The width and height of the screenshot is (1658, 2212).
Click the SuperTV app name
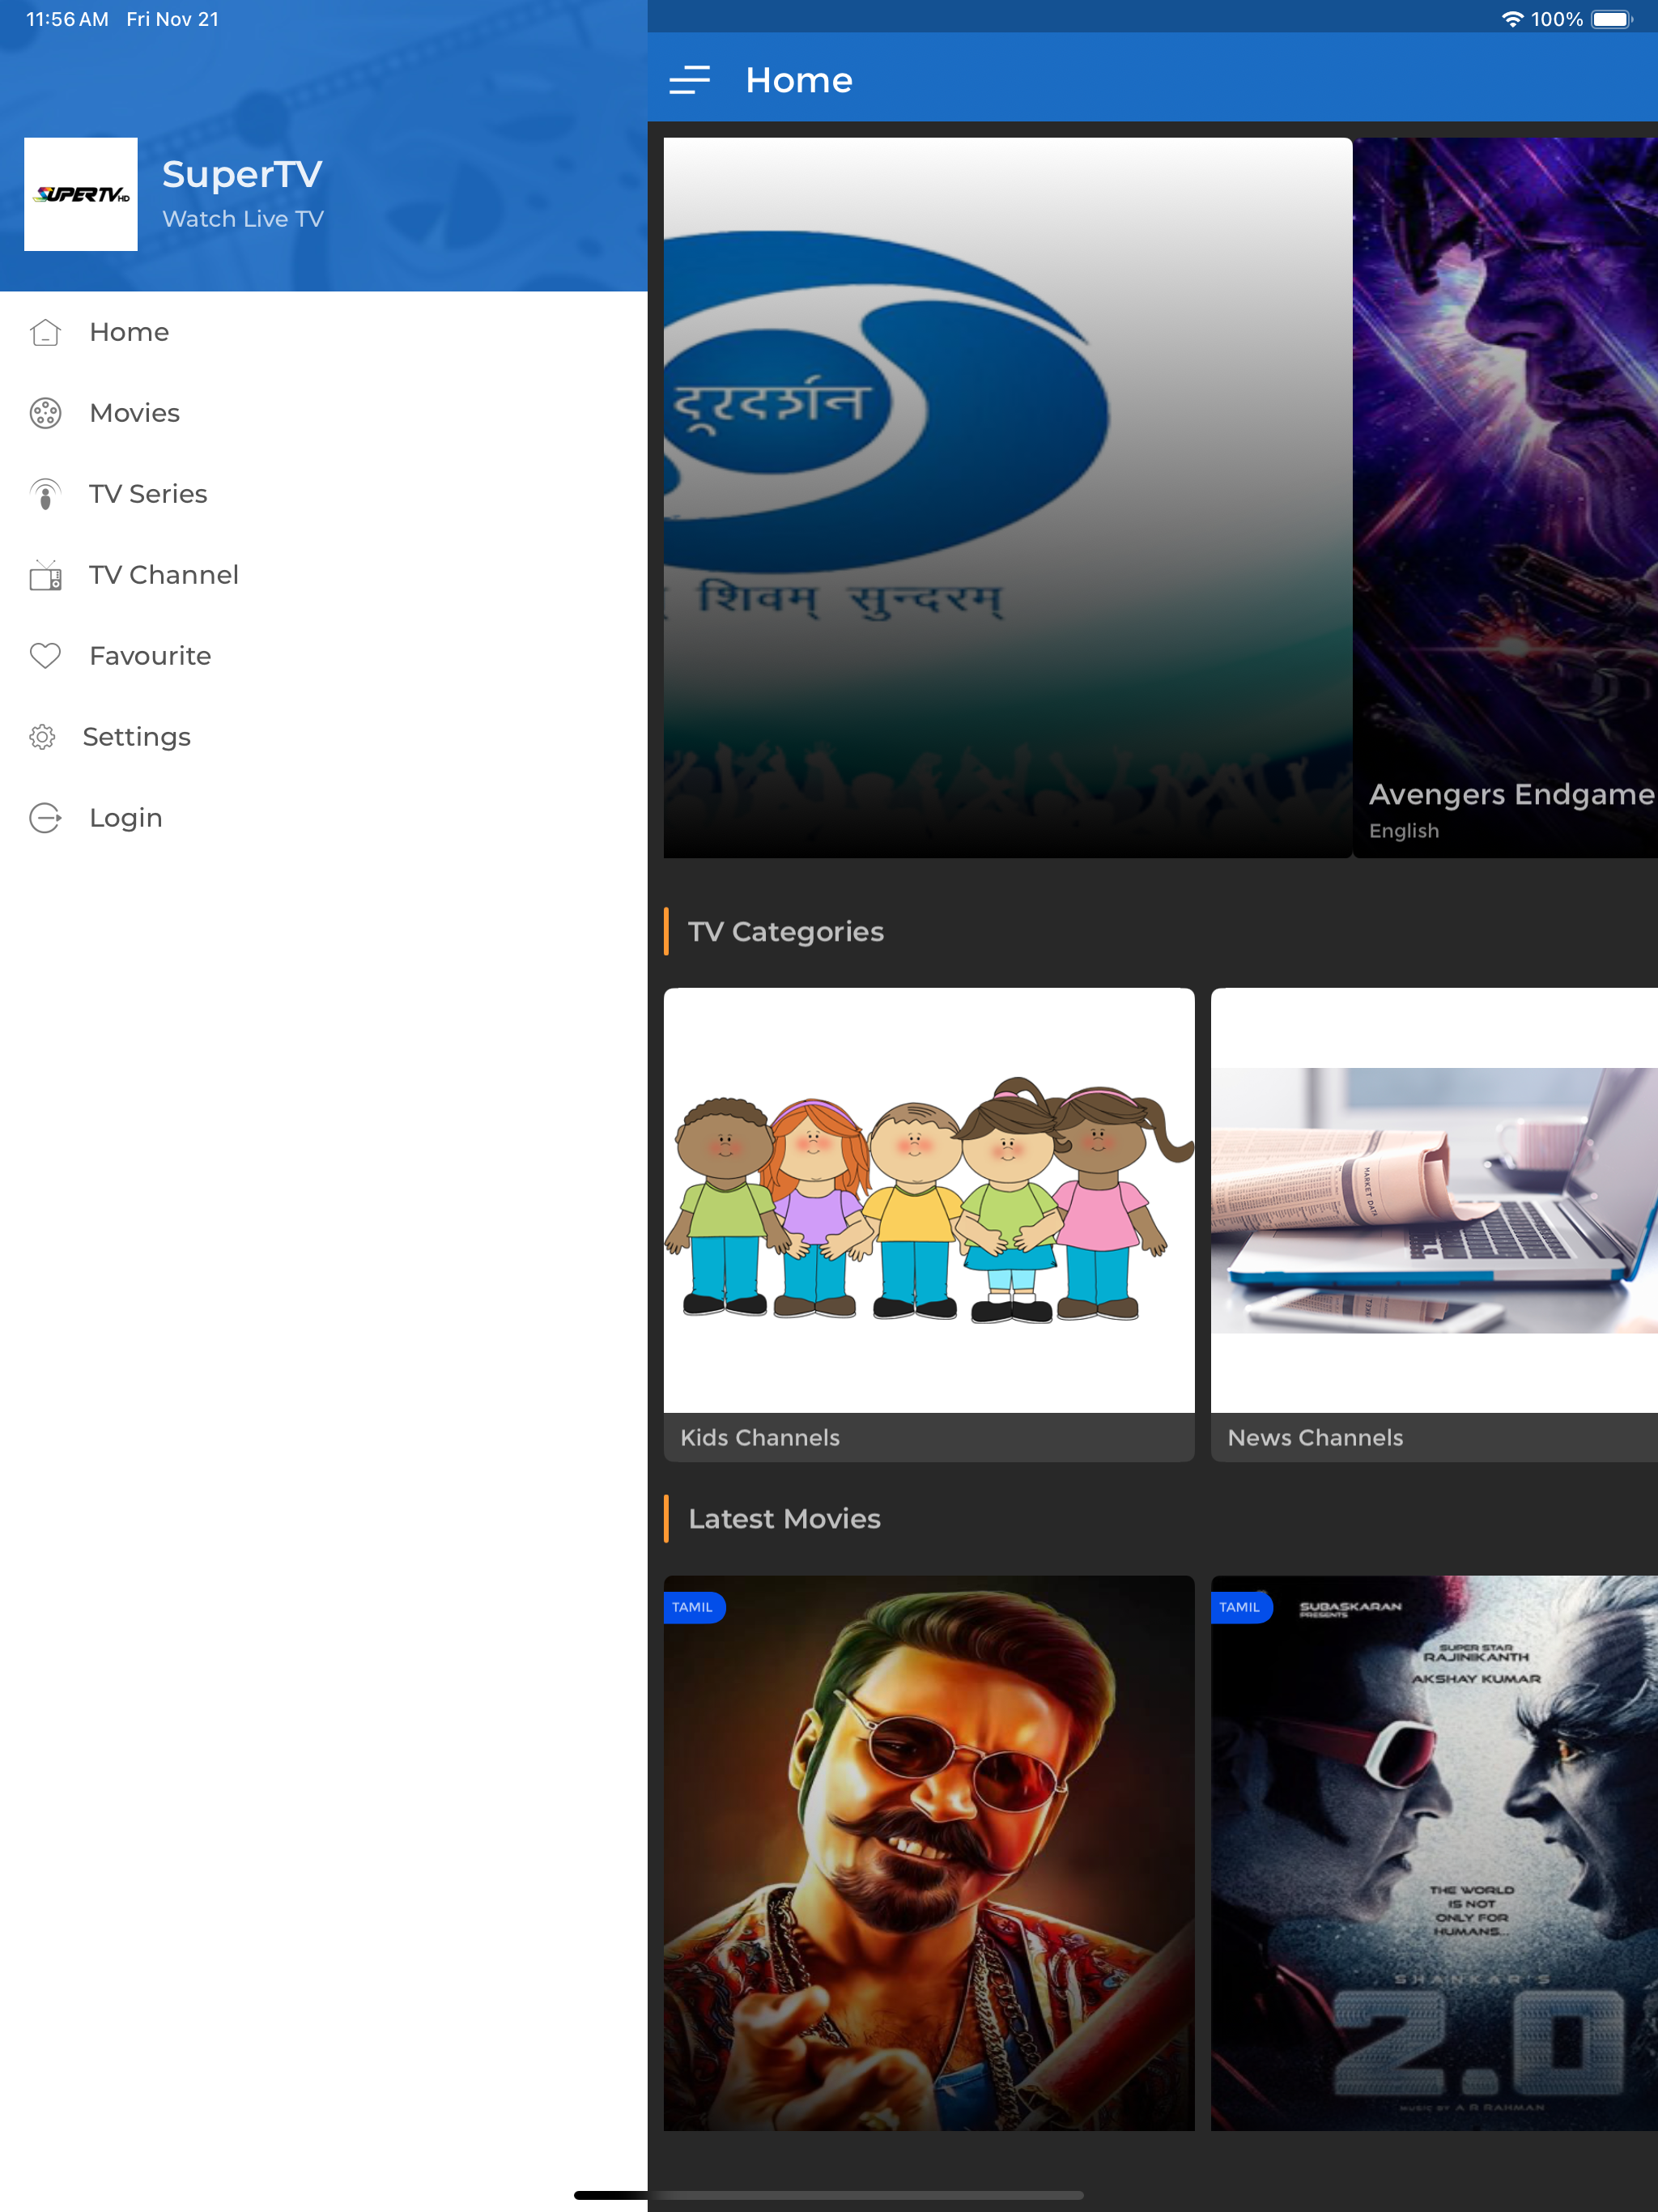[242, 174]
